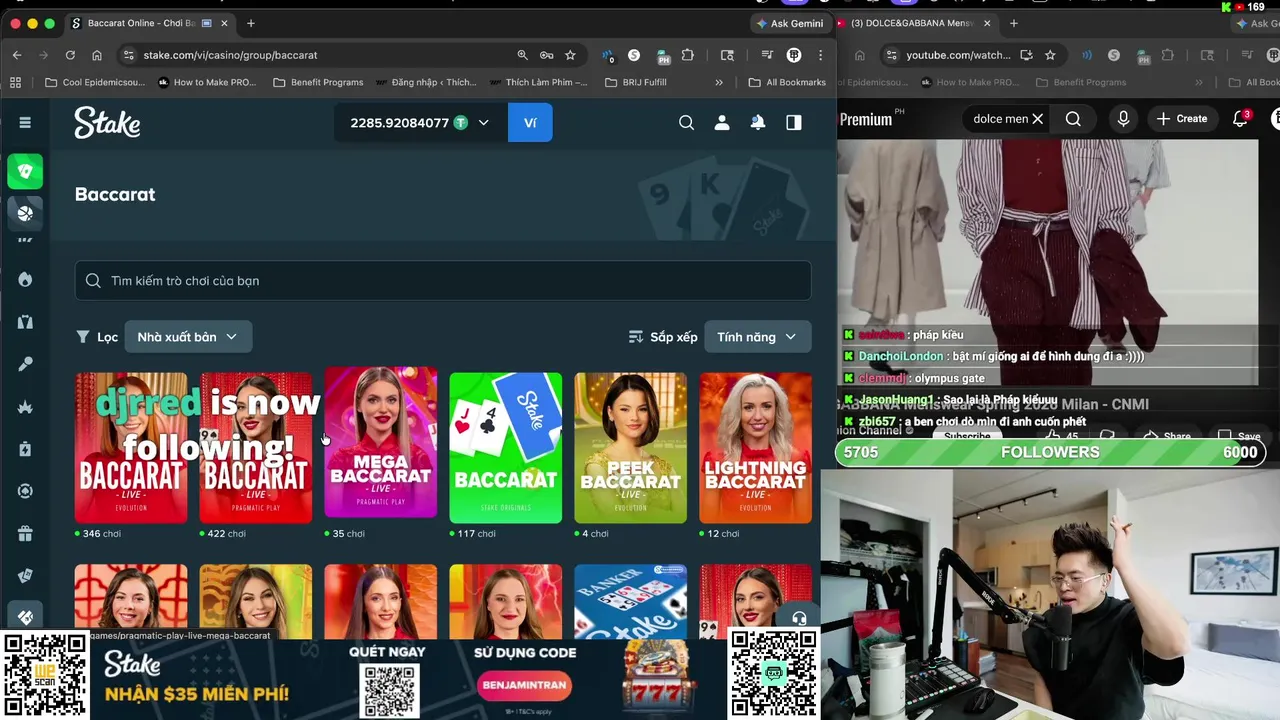This screenshot has height=720, width=1280.
Task: Open BRIJ Fulfill bookmark folder
Action: tap(636, 82)
